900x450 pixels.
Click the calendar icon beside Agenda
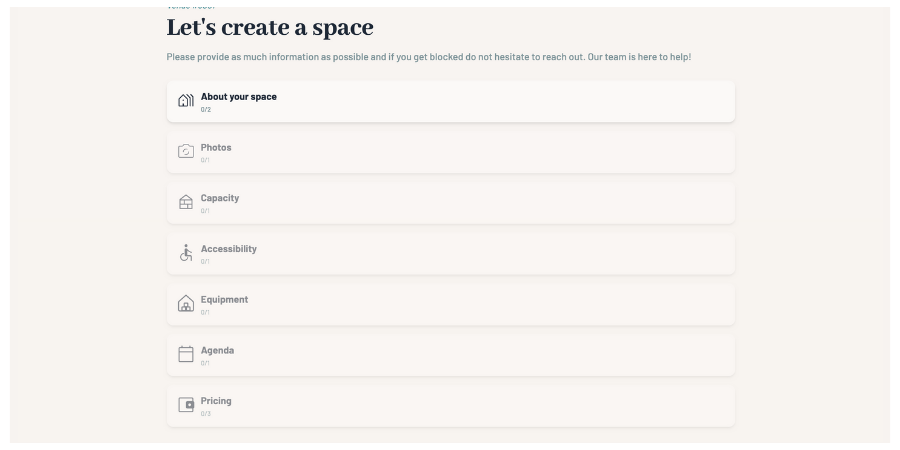[185, 354]
